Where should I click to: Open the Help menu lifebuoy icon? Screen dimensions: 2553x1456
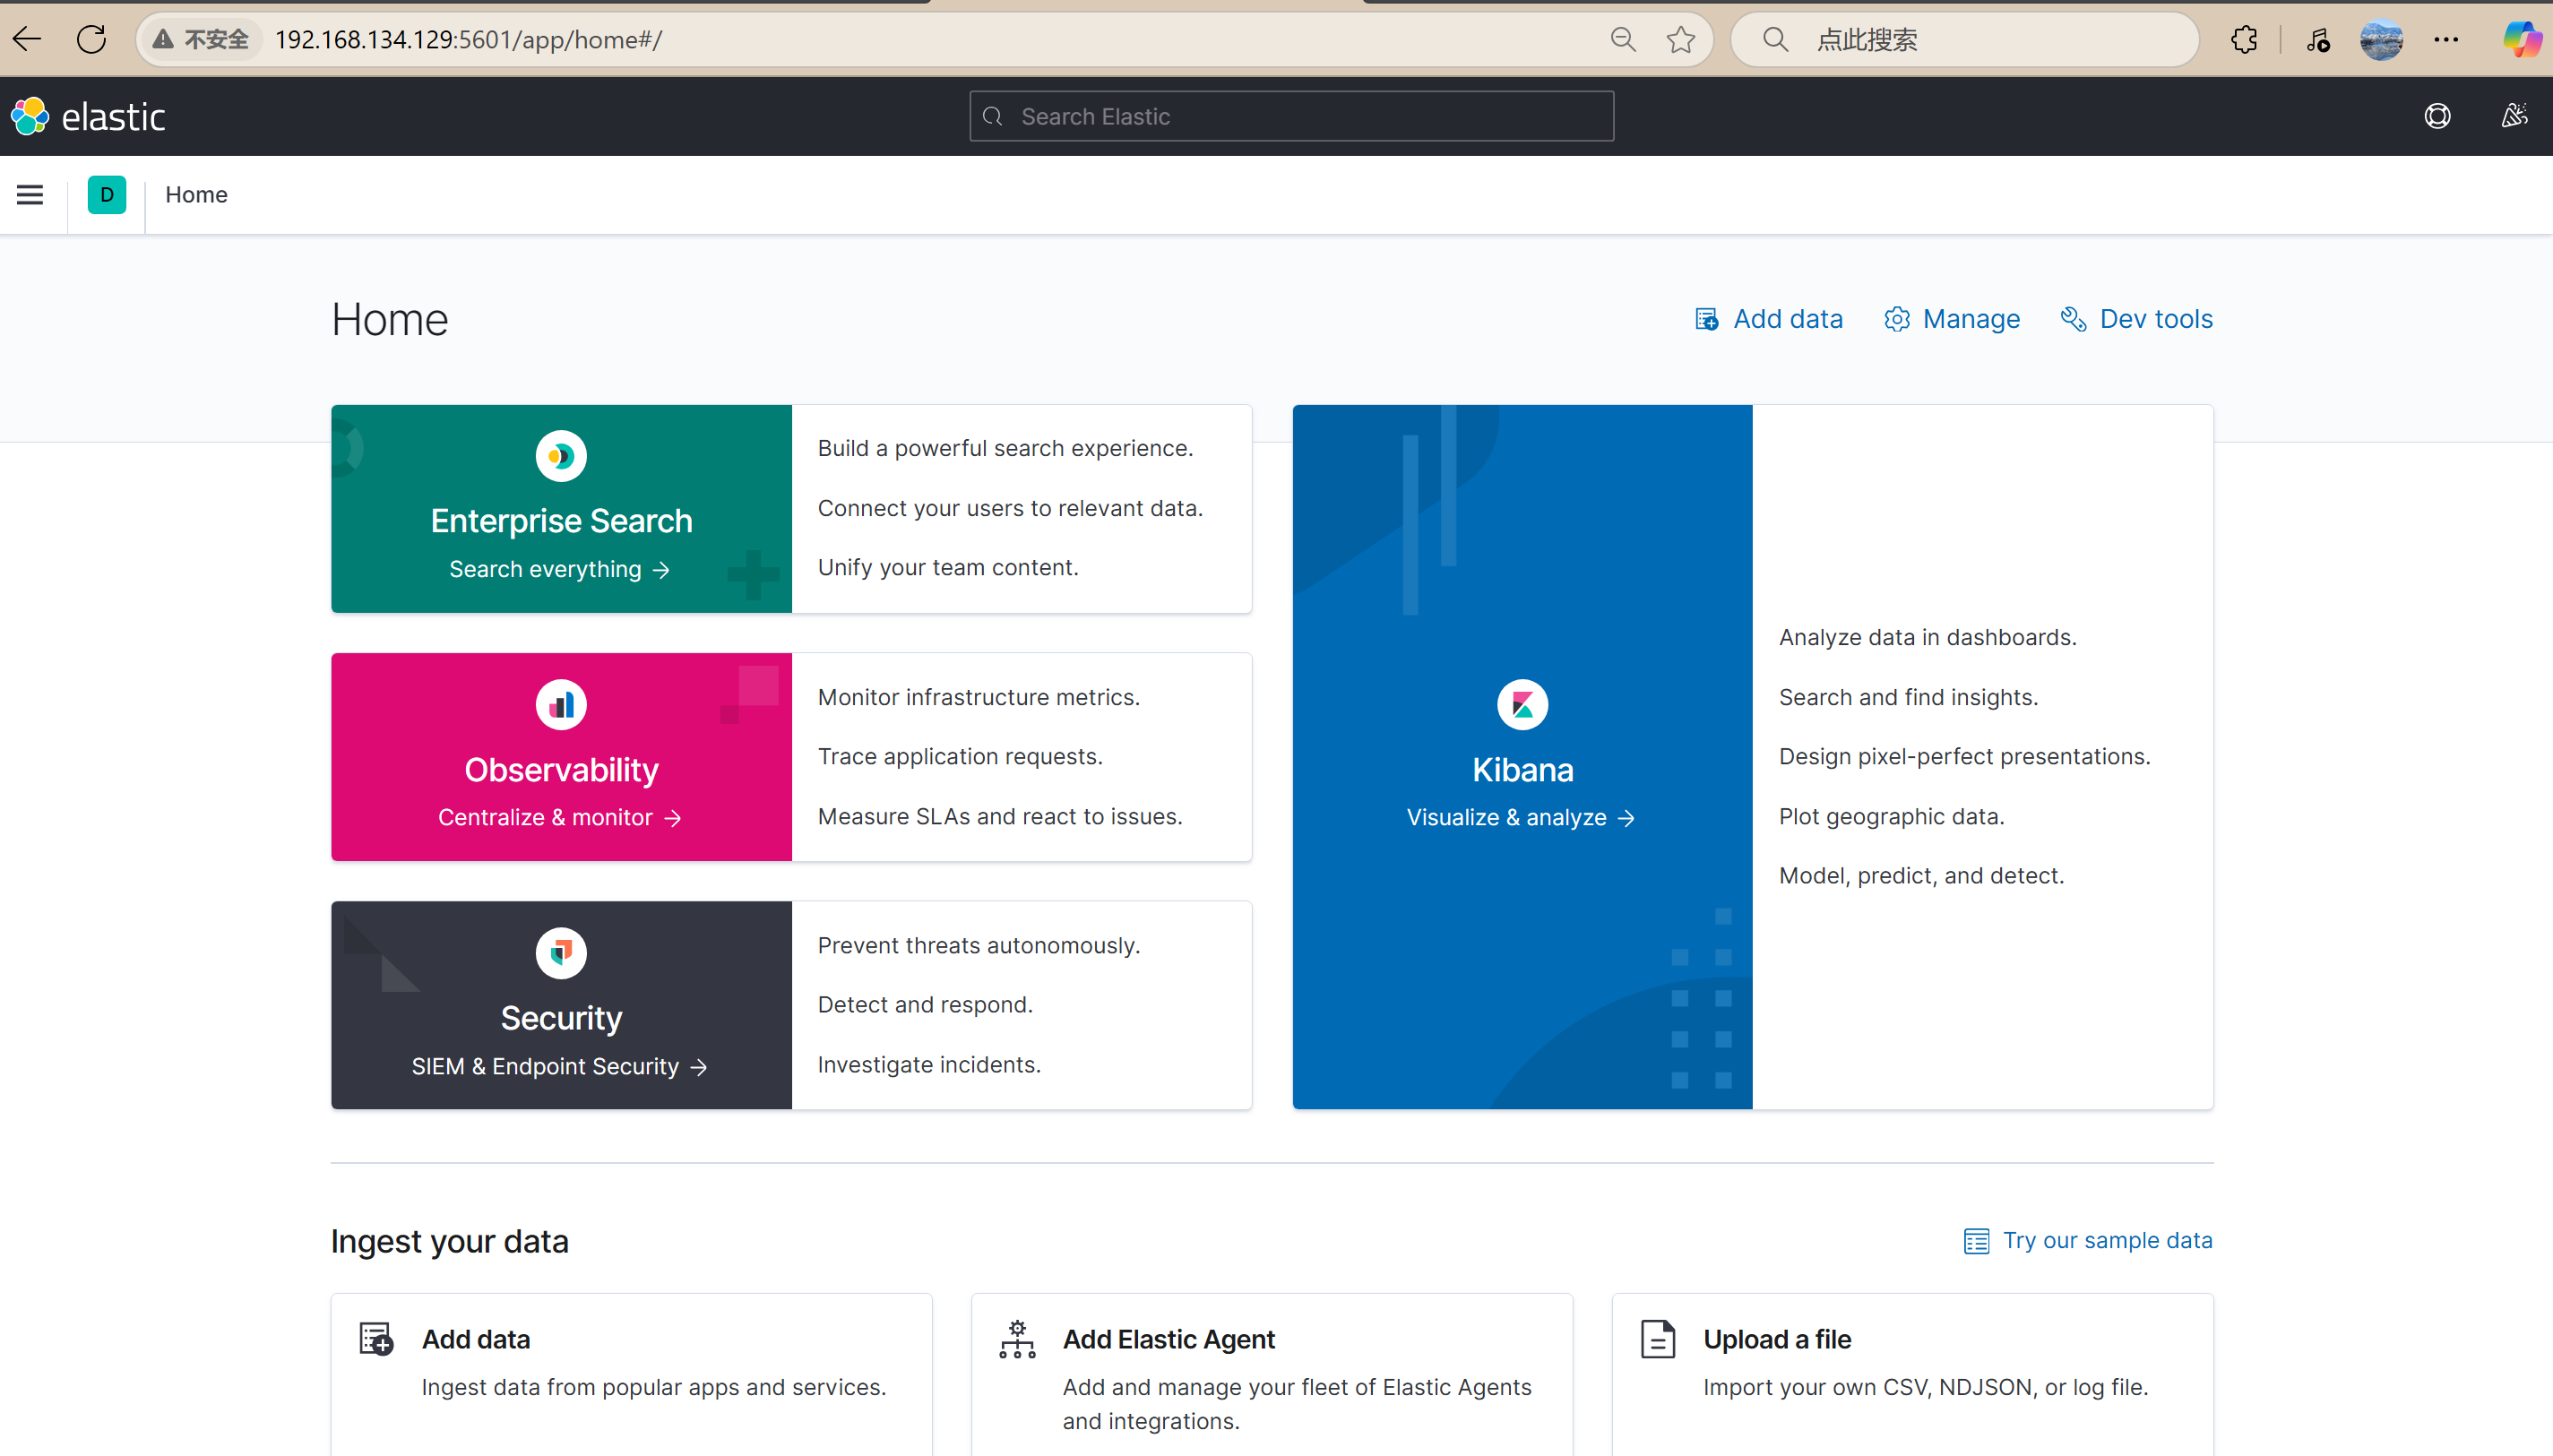pos(2437,116)
